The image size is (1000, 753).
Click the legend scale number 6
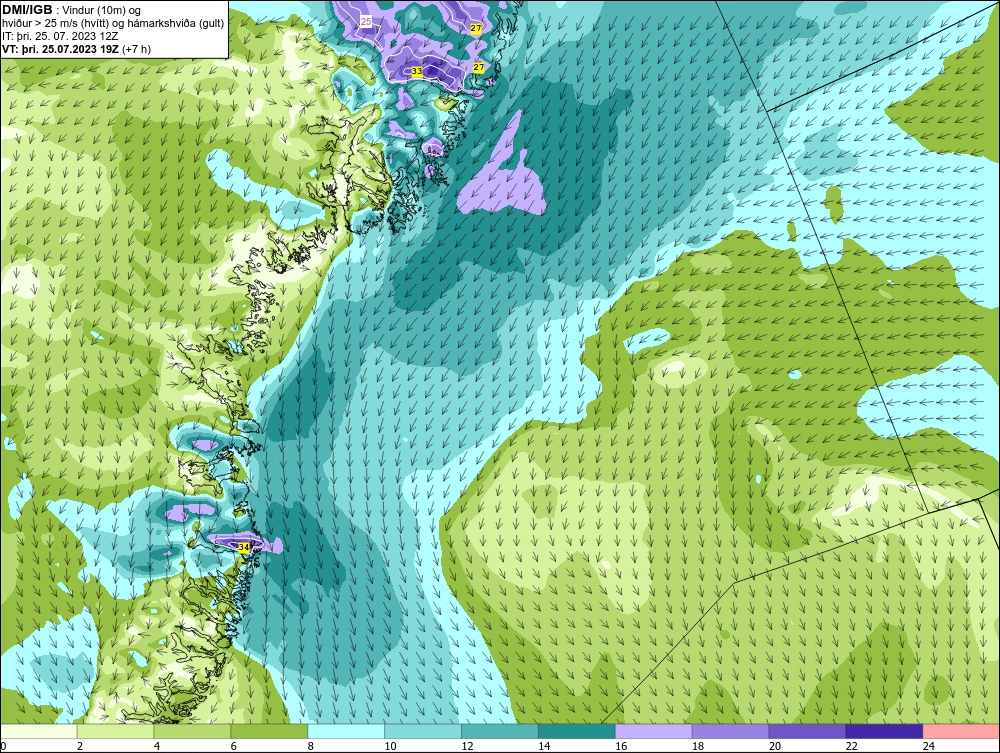[233, 746]
